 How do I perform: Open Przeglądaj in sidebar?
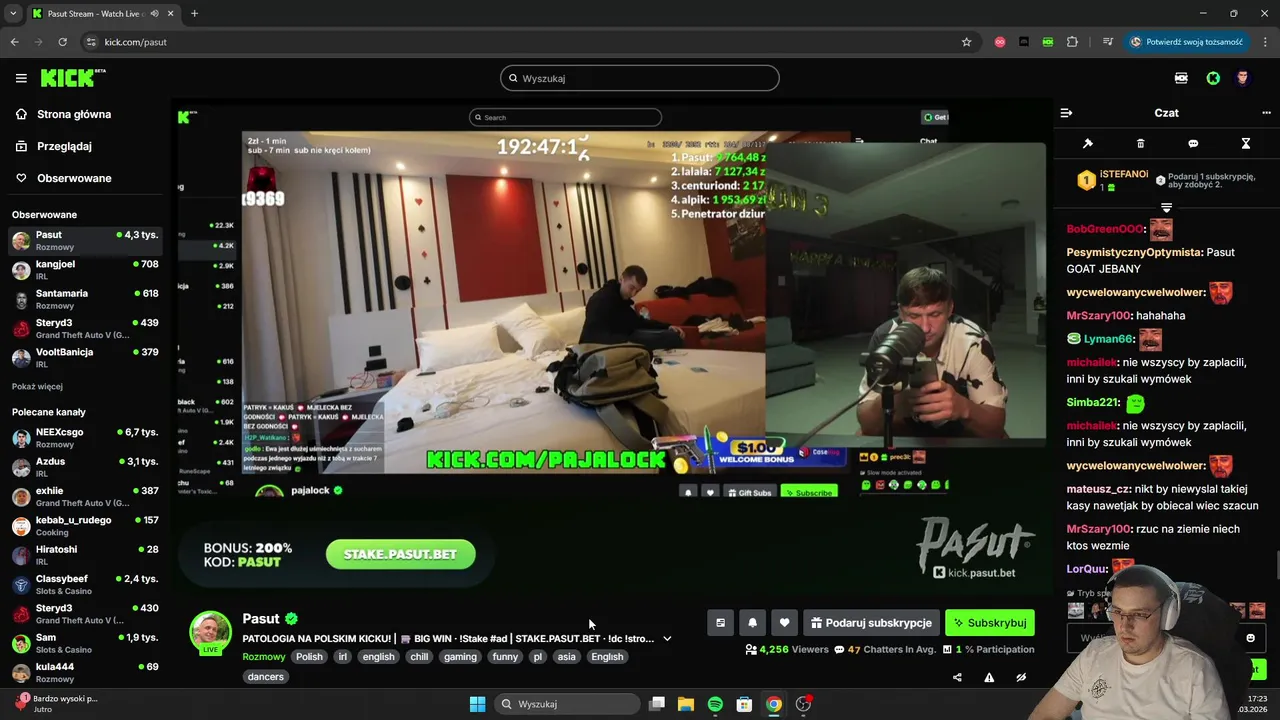point(53,146)
